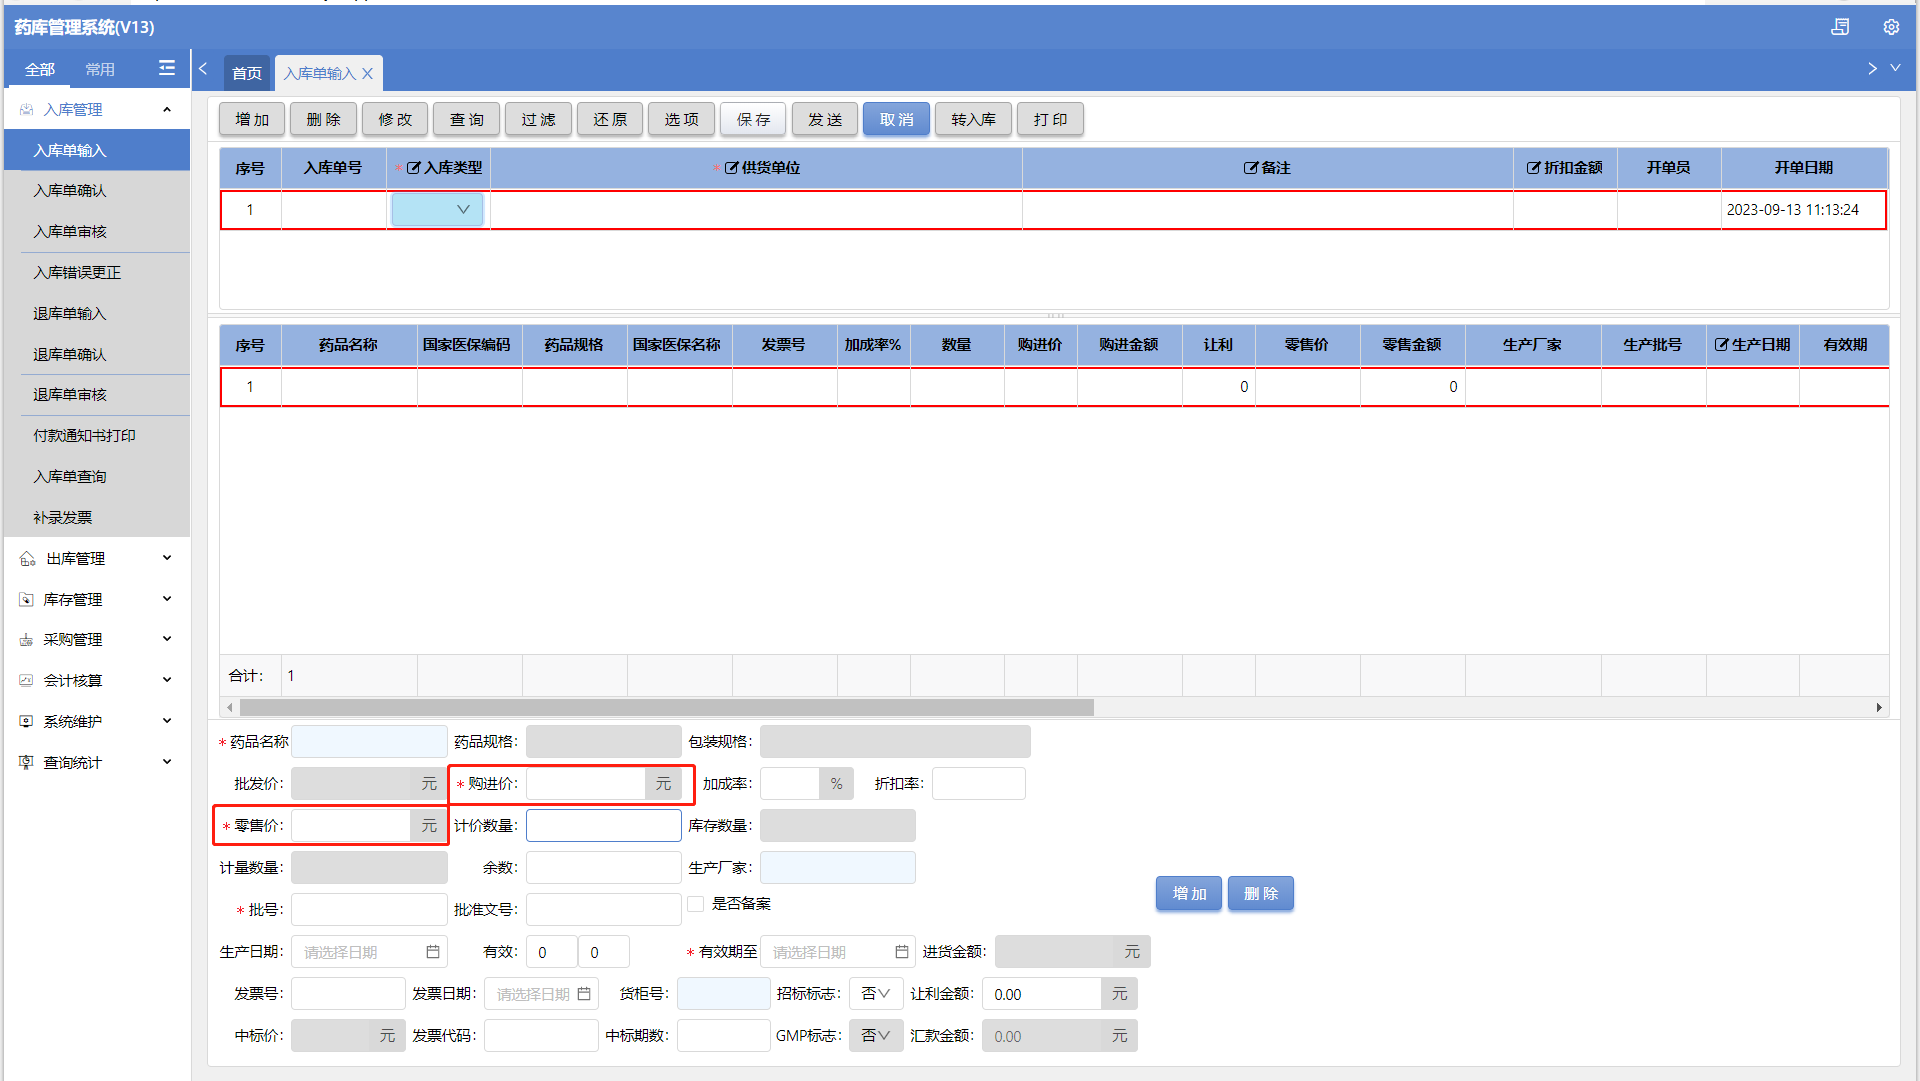Click the 保存 toolbar button
This screenshot has height=1081, width=1920.
(753, 119)
